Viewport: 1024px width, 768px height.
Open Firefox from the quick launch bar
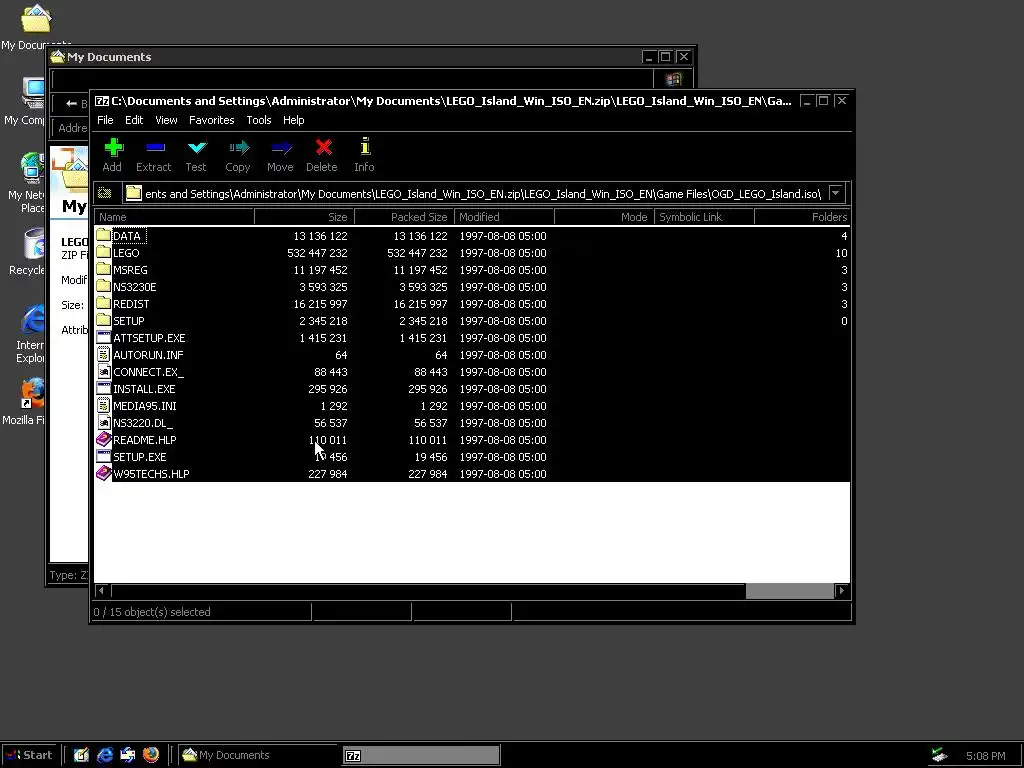[x=151, y=755]
